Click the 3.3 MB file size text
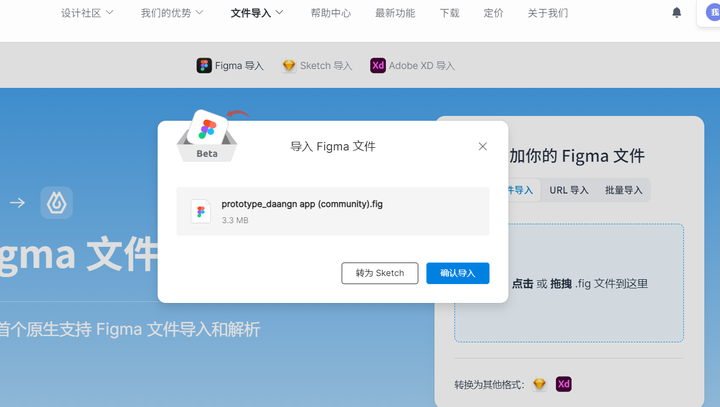This screenshot has width=720, height=407. 235,220
